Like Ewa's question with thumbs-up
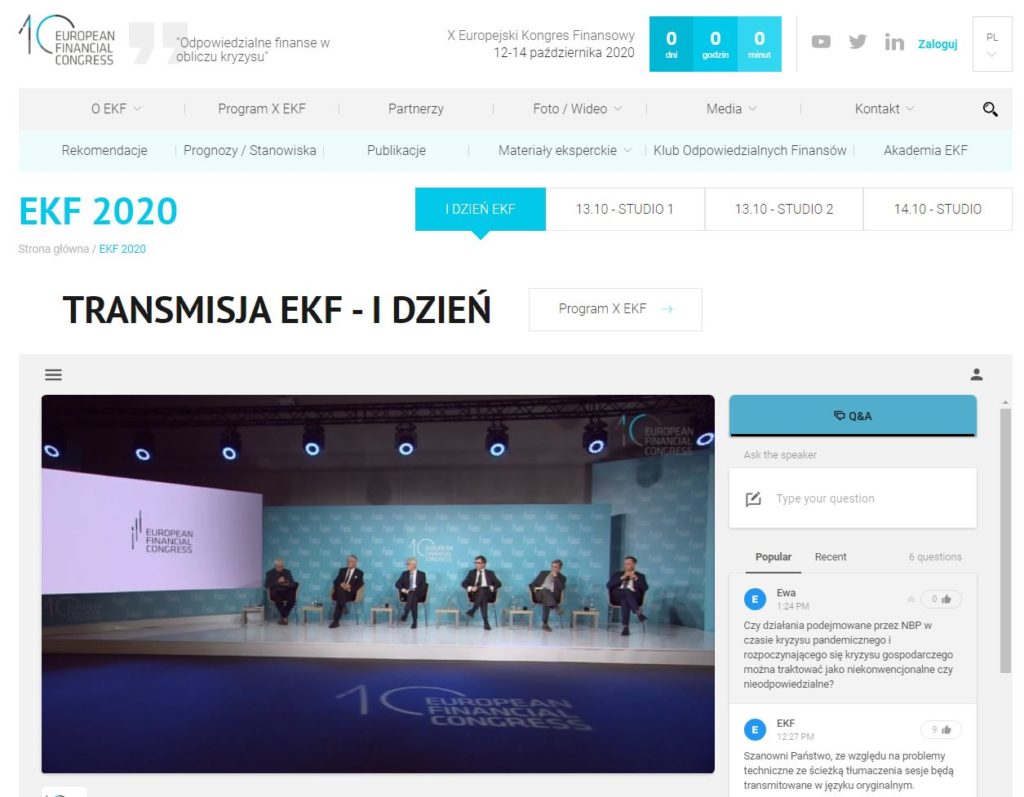 941,599
